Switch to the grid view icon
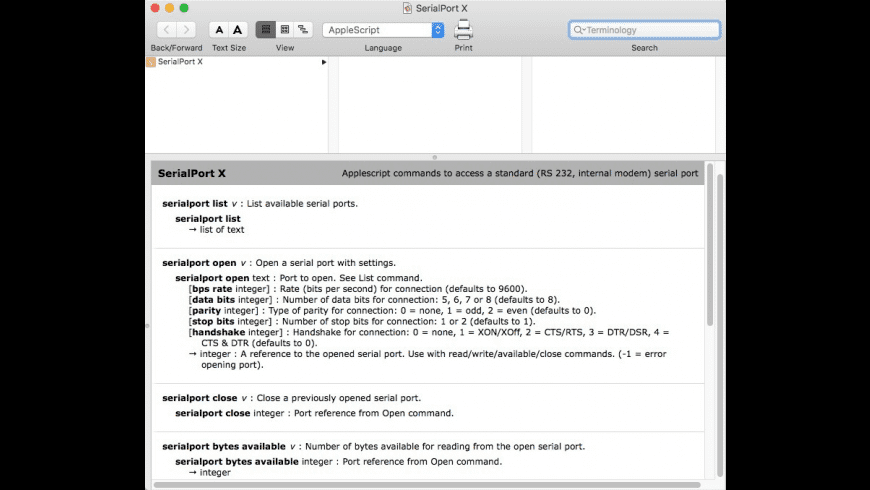The width and height of the screenshot is (870, 490). click(285, 29)
